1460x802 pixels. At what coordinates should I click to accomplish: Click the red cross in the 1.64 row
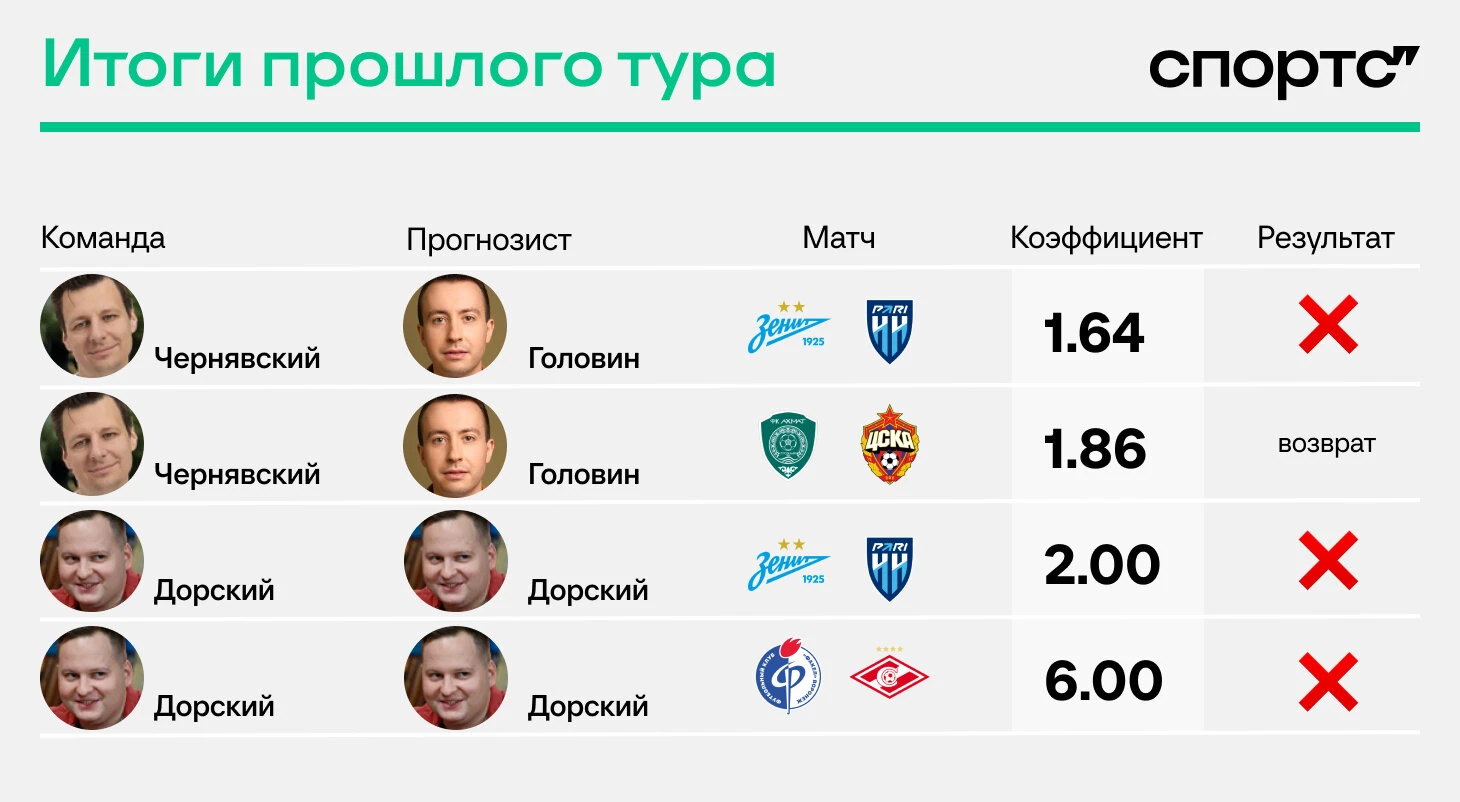click(x=1328, y=324)
